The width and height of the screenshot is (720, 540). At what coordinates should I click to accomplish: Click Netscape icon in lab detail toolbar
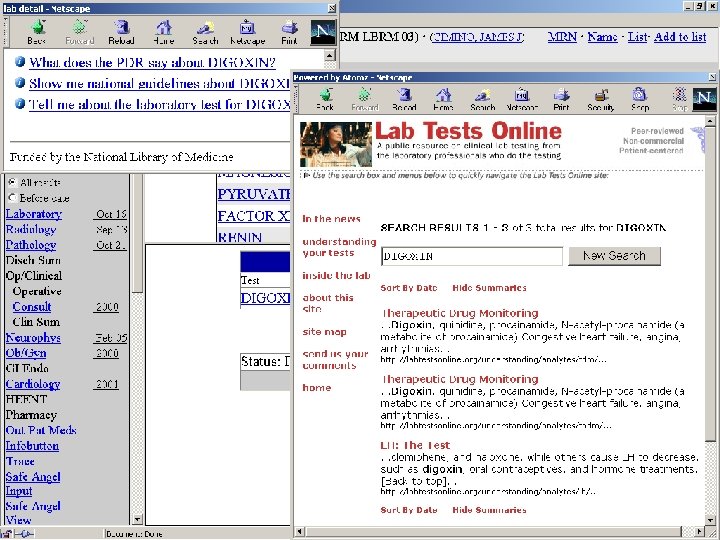tap(248, 32)
